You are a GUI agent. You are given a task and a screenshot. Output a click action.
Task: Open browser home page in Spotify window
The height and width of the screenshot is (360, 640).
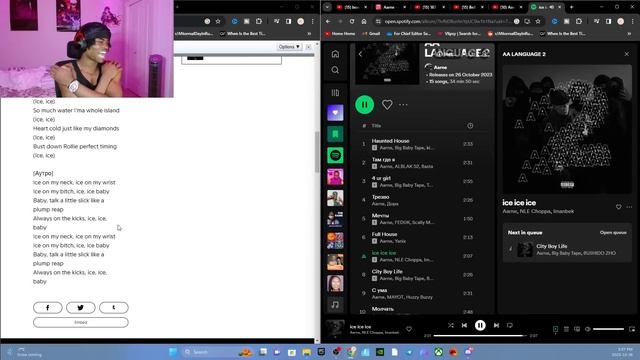coord(364,21)
